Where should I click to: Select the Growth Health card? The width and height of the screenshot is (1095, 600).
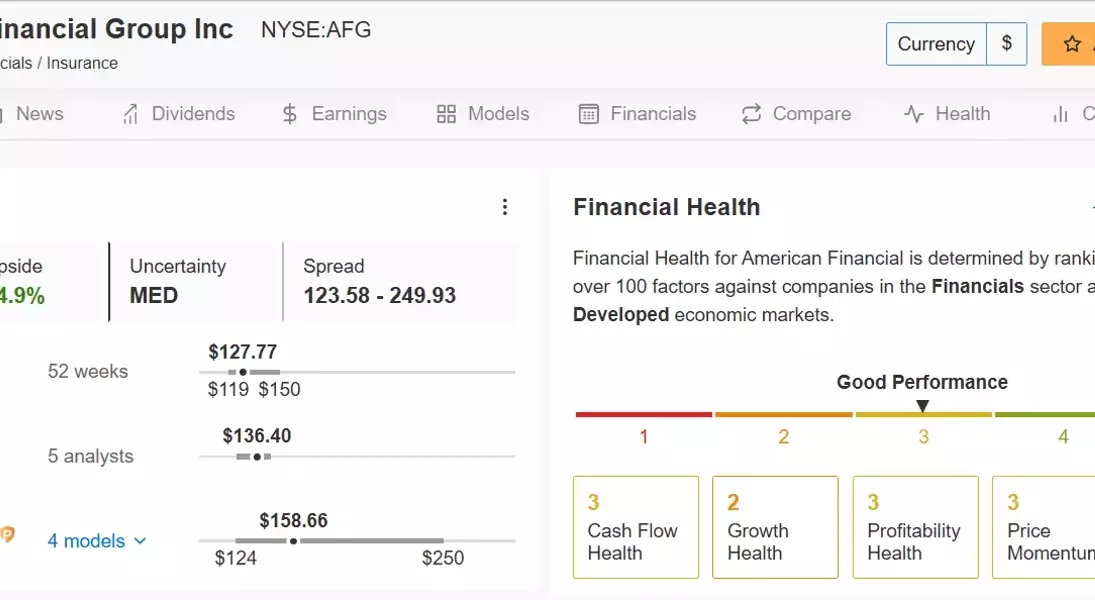[775, 527]
